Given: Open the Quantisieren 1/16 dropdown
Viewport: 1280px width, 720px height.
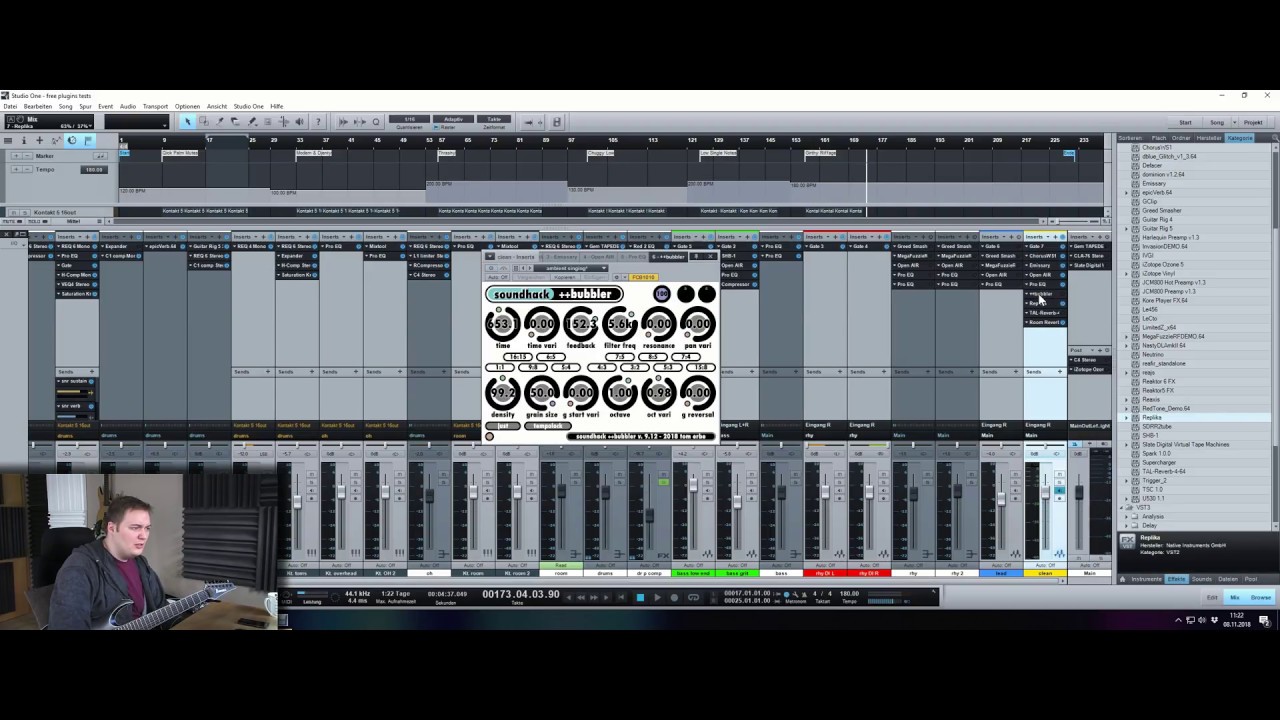Looking at the screenshot, I should [409, 119].
